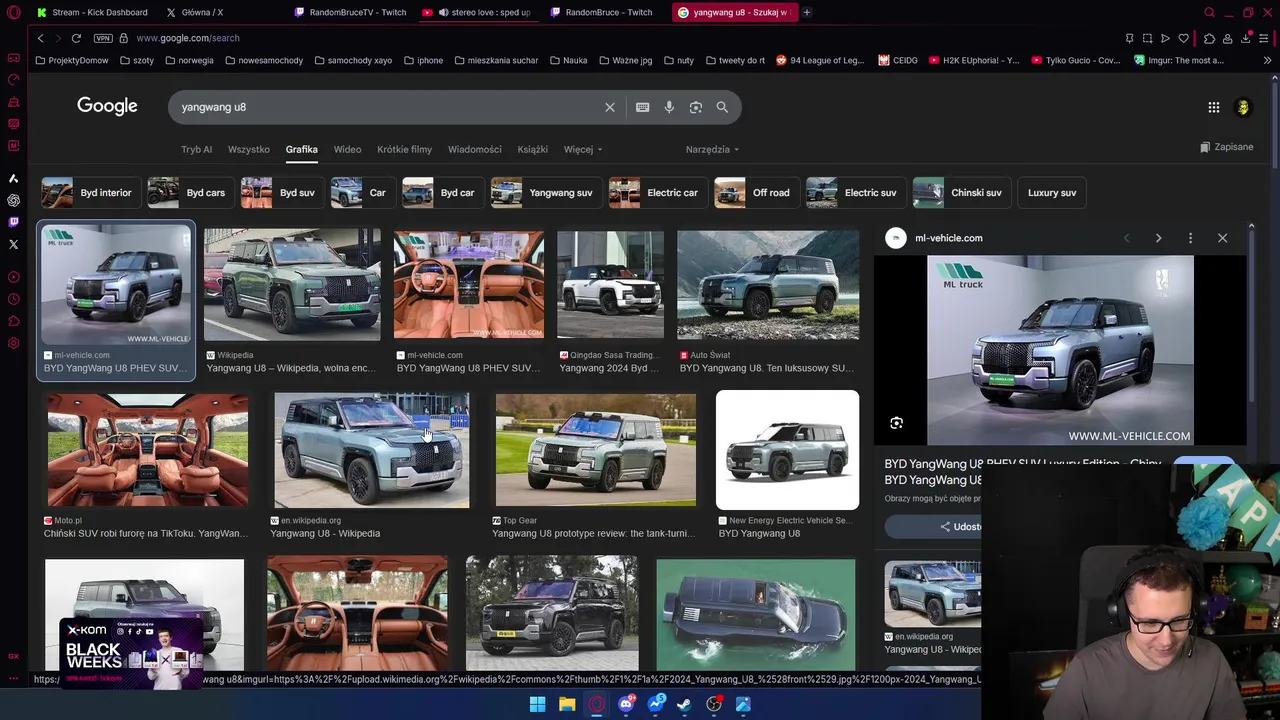Open norwegia bookmark folder
This screenshot has width=1280, height=720.
[189, 60]
